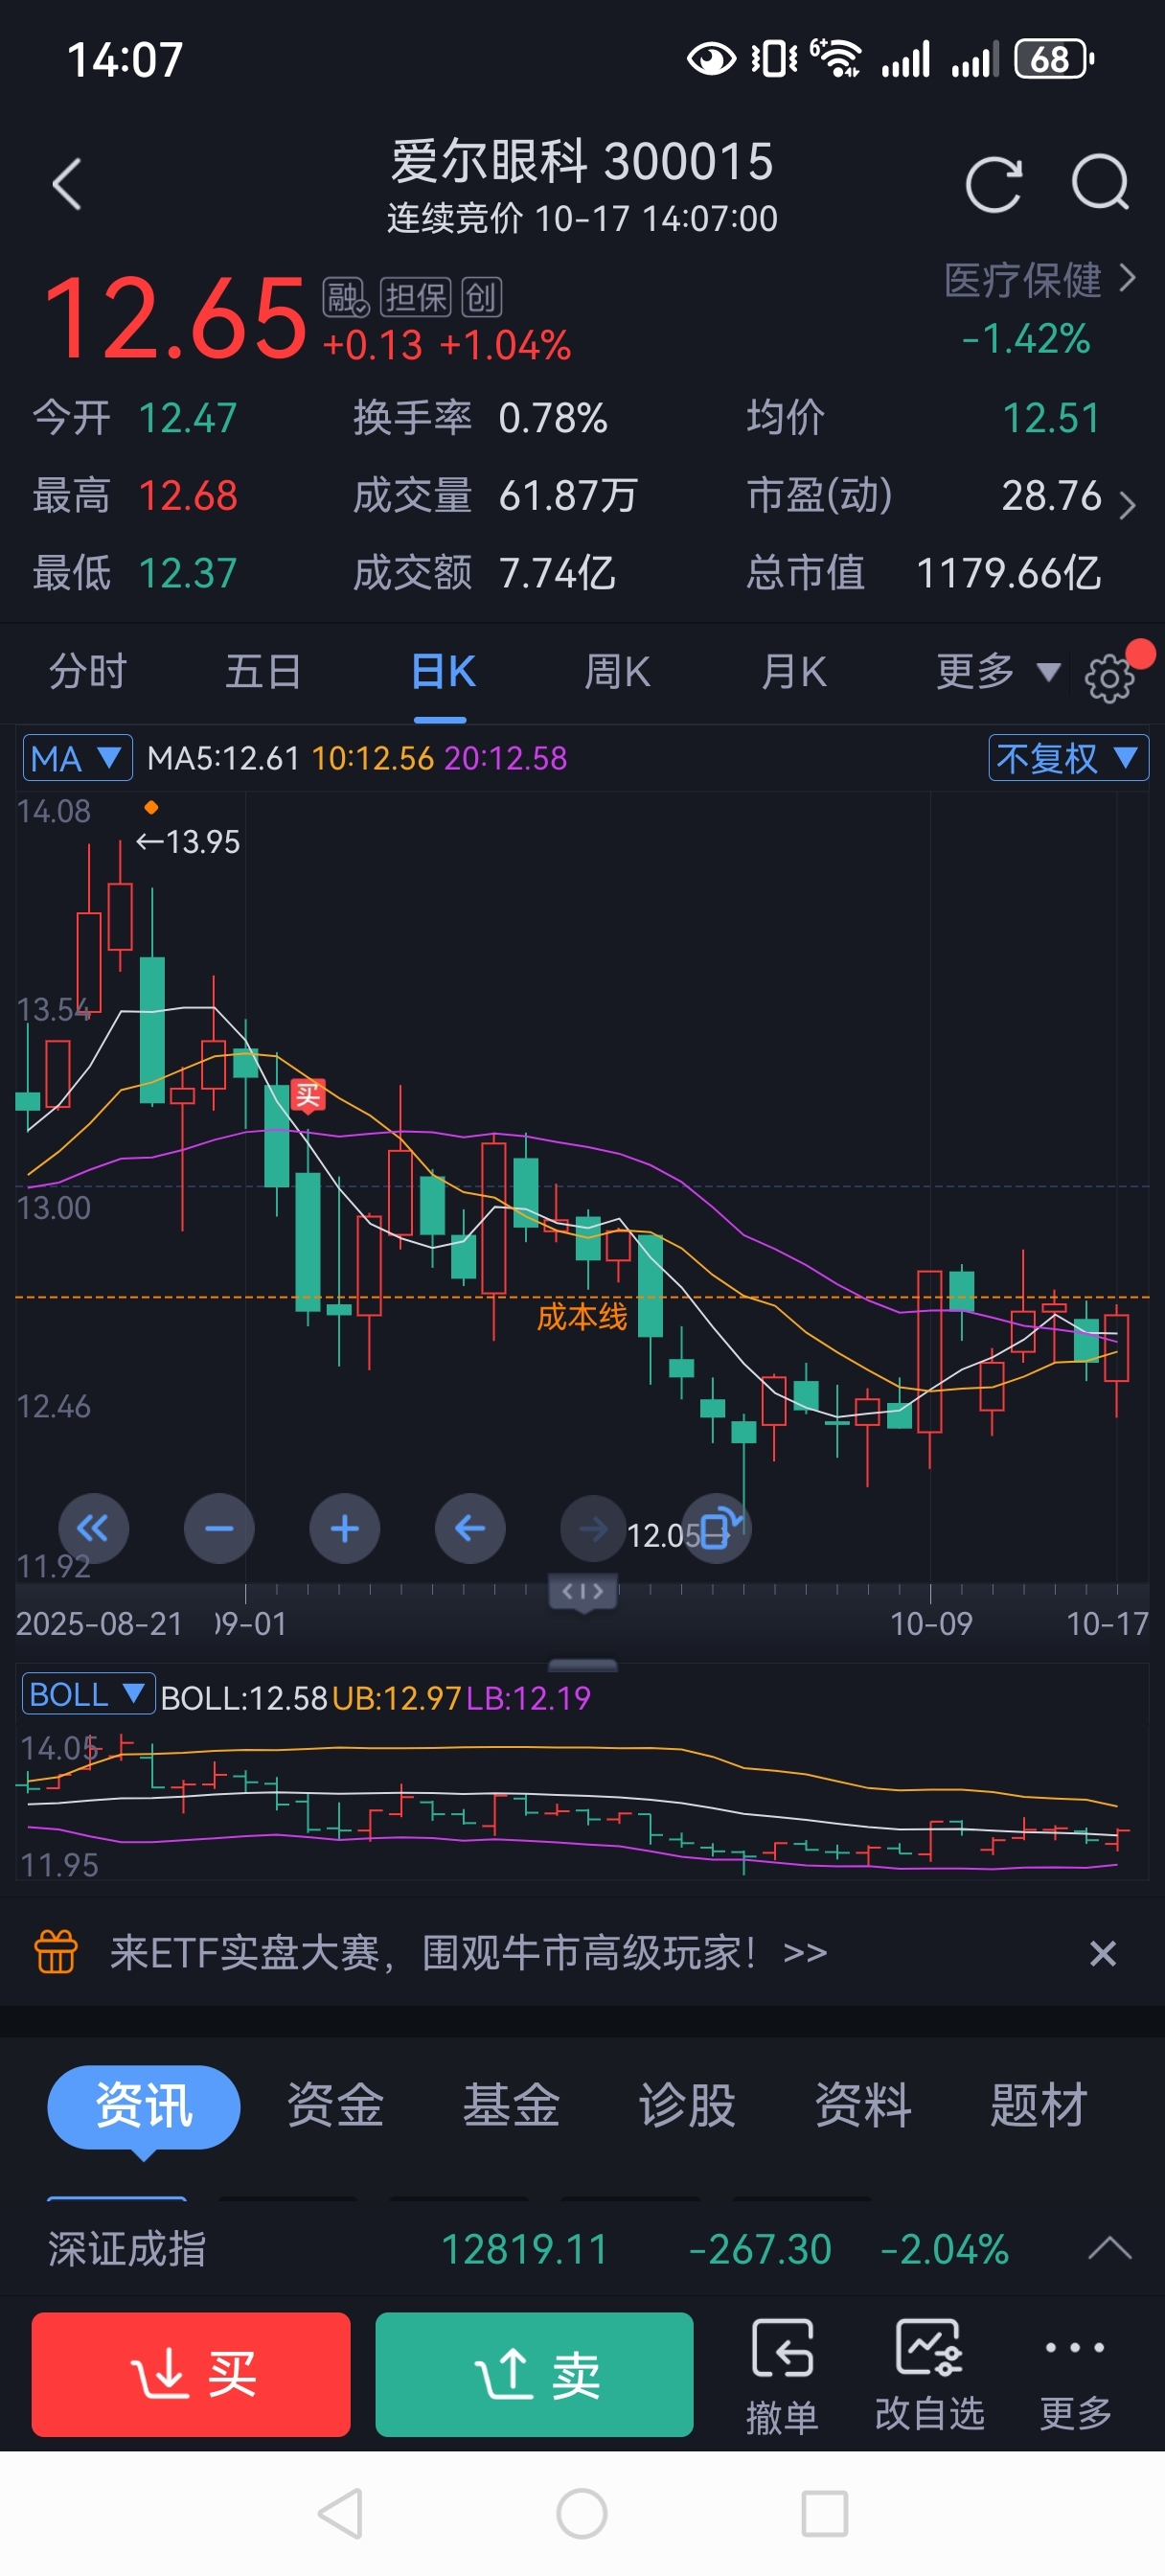Tap the sector change -1.42% value

pos(1026,339)
